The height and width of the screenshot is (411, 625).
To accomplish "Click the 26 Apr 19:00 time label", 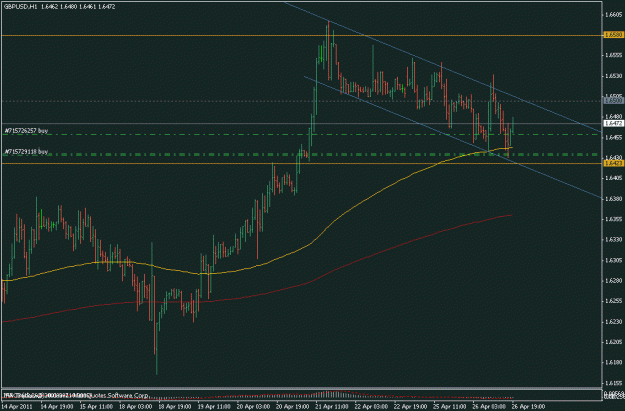I will pos(528,407).
